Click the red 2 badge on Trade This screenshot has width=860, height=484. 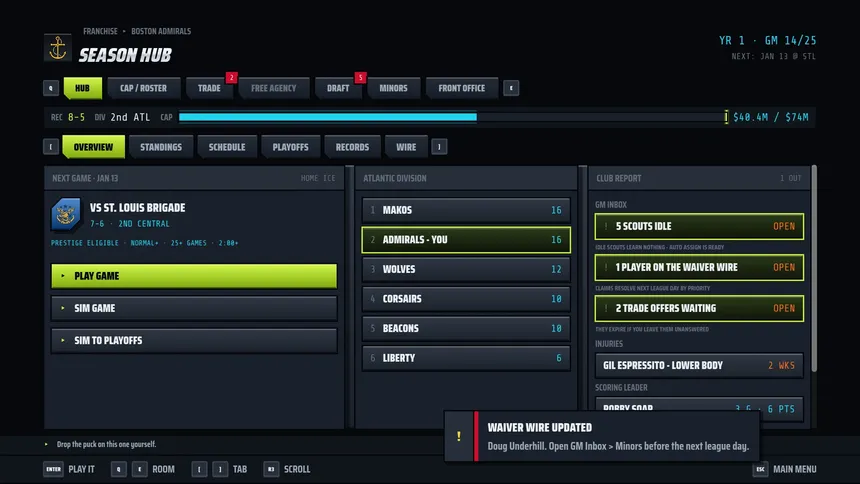coord(231,77)
